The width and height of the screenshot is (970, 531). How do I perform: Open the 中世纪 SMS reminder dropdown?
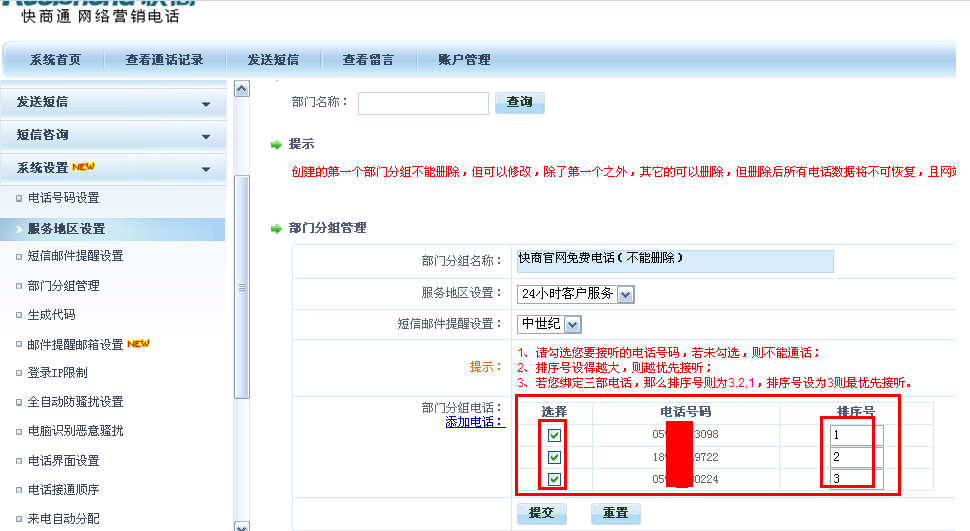(572, 324)
